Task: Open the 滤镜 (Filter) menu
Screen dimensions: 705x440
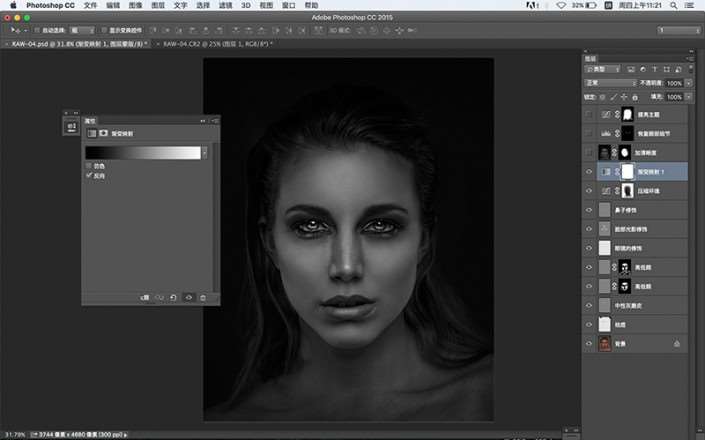Action: tap(226, 6)
